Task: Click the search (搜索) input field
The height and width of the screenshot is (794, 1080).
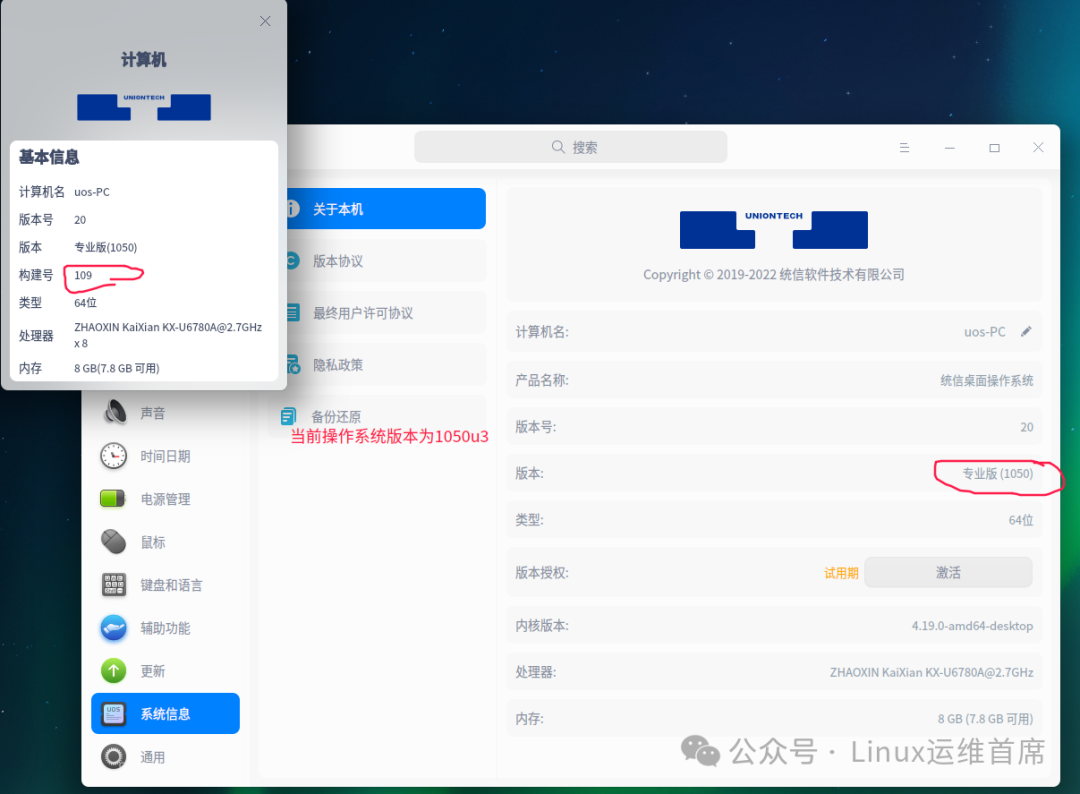Action: 570,147
